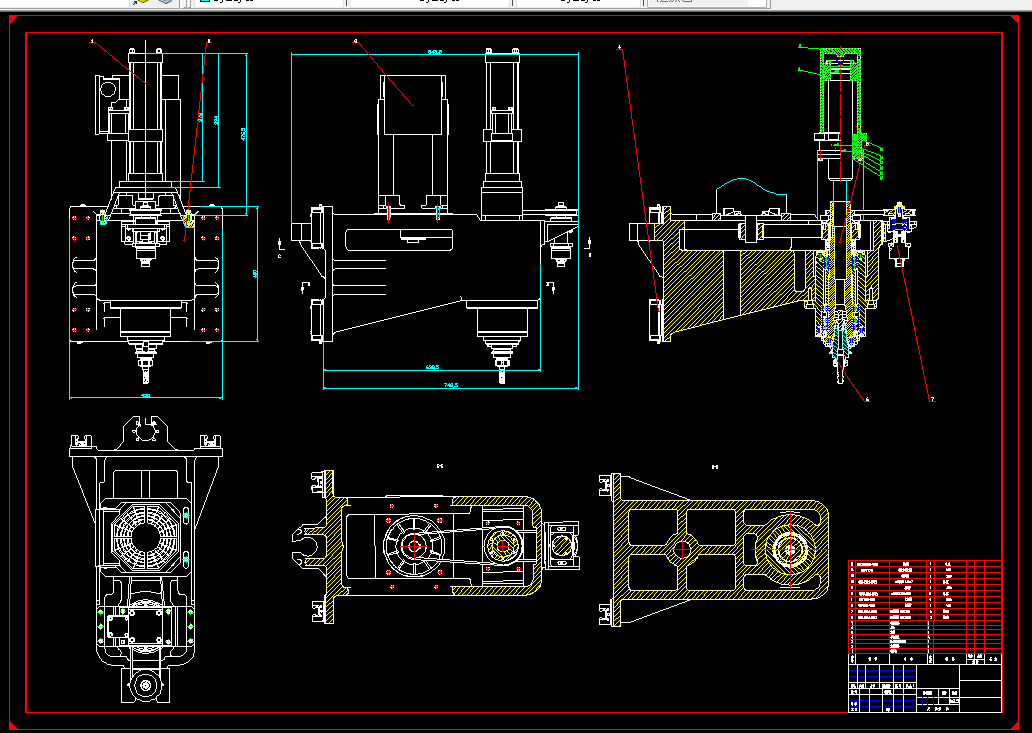Select the horizontal section with spoked pulley circle
The width and height of the screenshot is (1032, 733).
(x=436, y=546)
